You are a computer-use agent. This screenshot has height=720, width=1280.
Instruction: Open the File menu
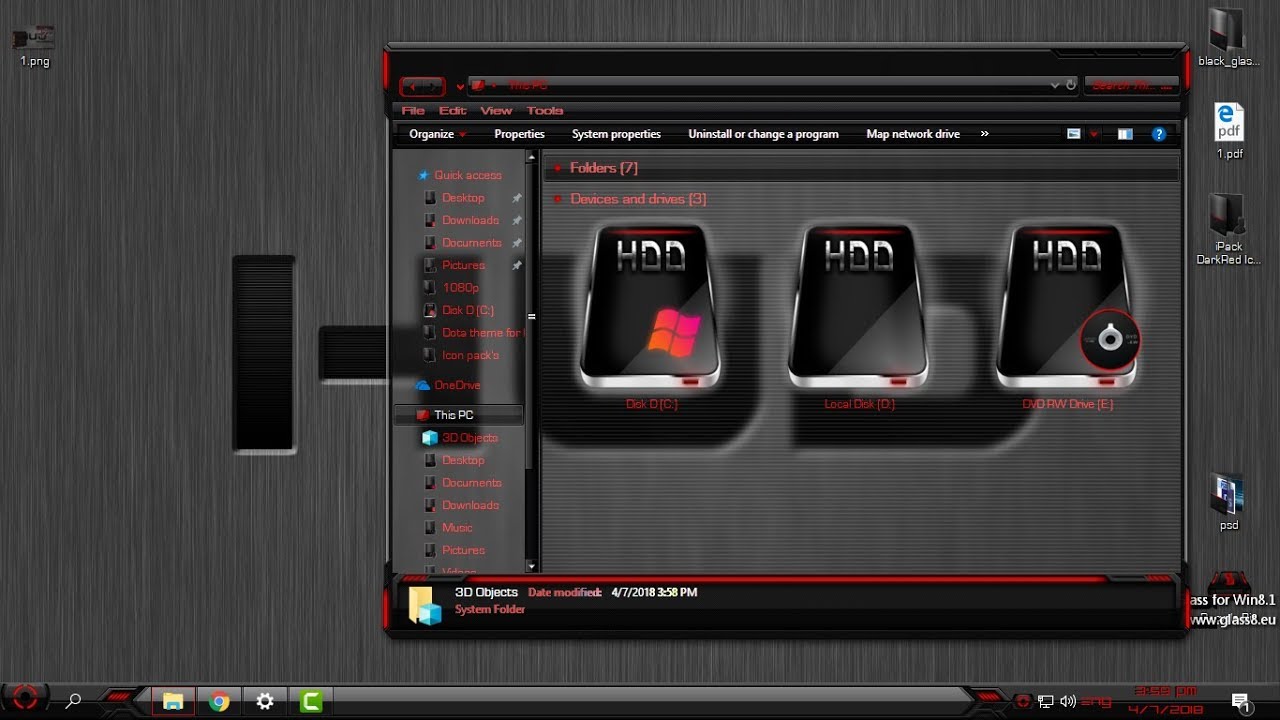pos(412,110)
